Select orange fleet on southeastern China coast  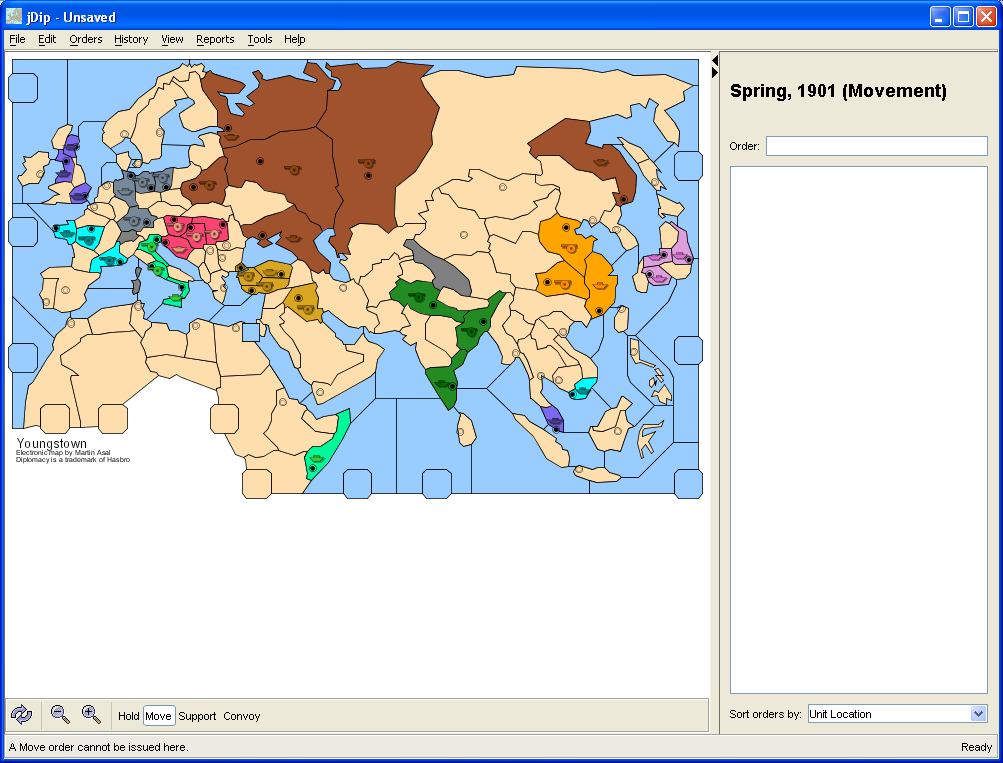coord(600,285)
